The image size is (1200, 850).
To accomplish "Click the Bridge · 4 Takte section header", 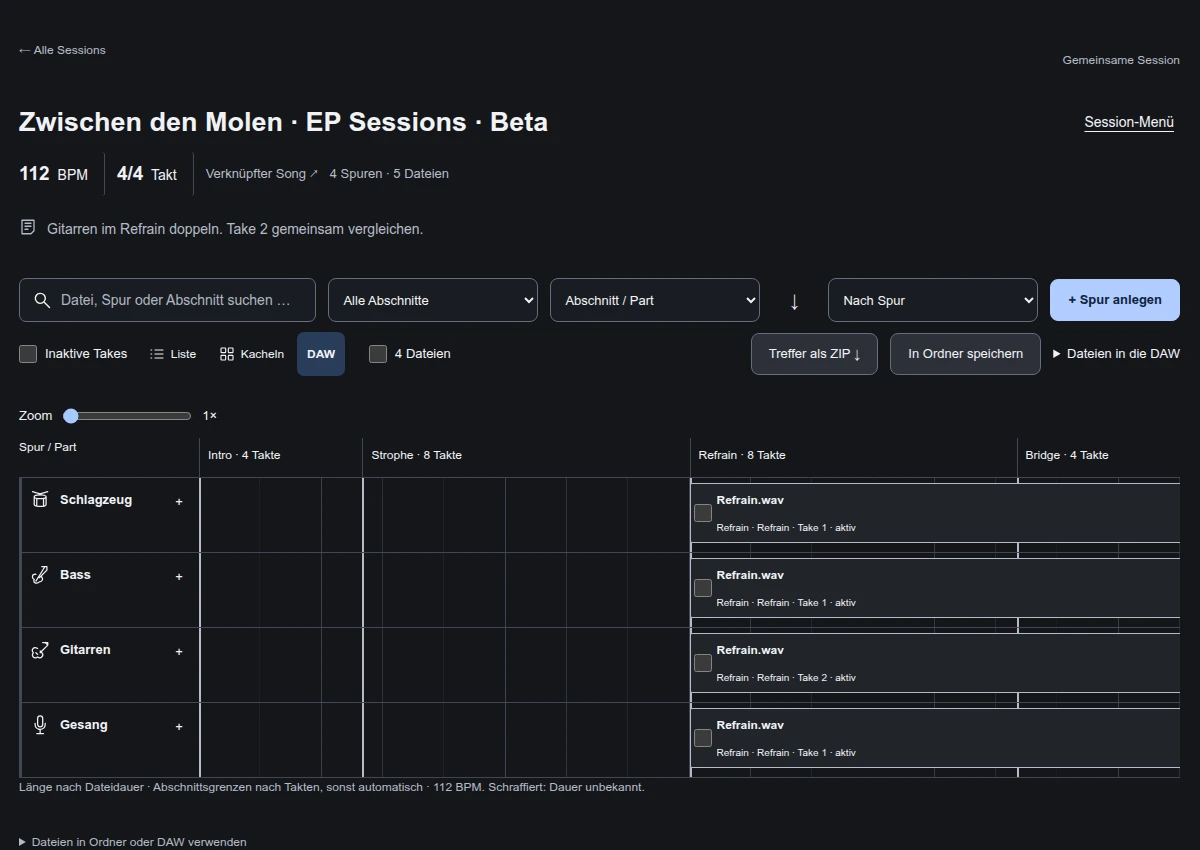I will [x=1067, y=455].
